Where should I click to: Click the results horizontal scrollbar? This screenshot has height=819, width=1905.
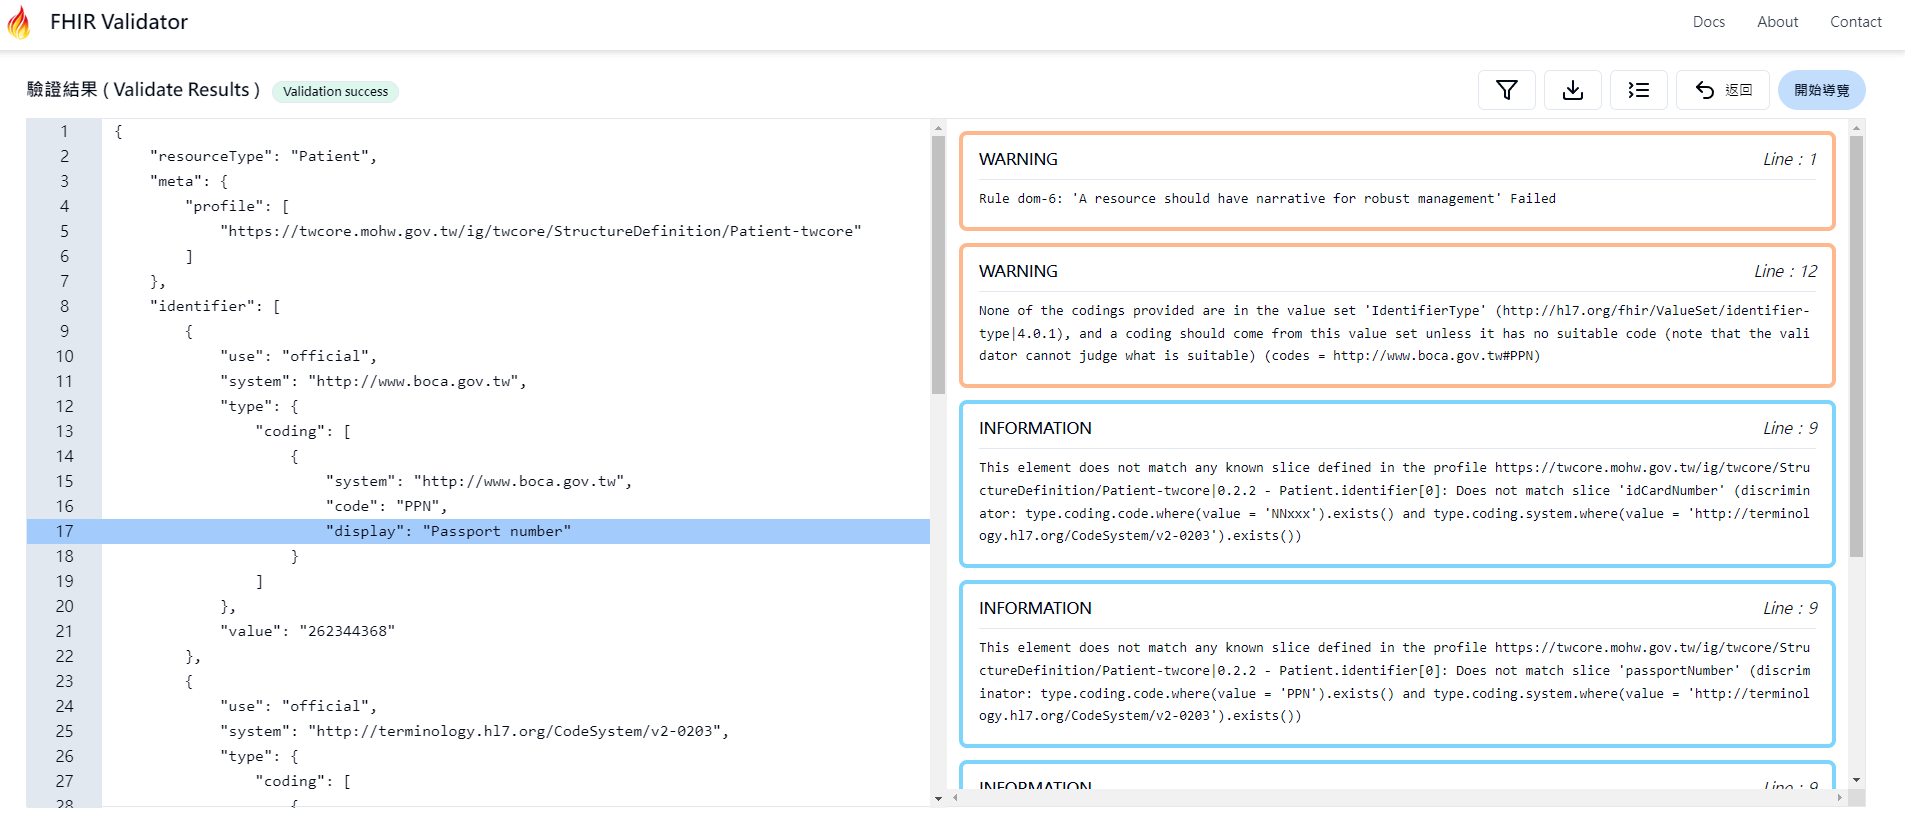pyautogui.click(x=1397, y=798)
